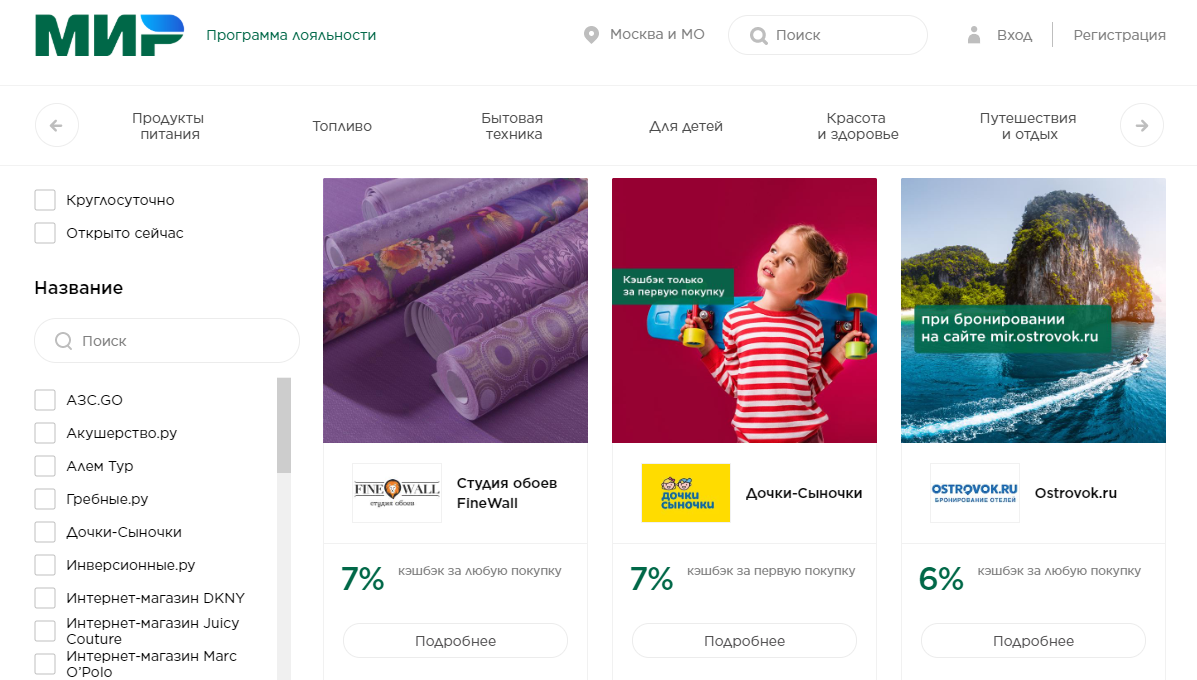
Task: Toggle the Открыто сейчас checkbox
Action: click(x=45, y=233)
